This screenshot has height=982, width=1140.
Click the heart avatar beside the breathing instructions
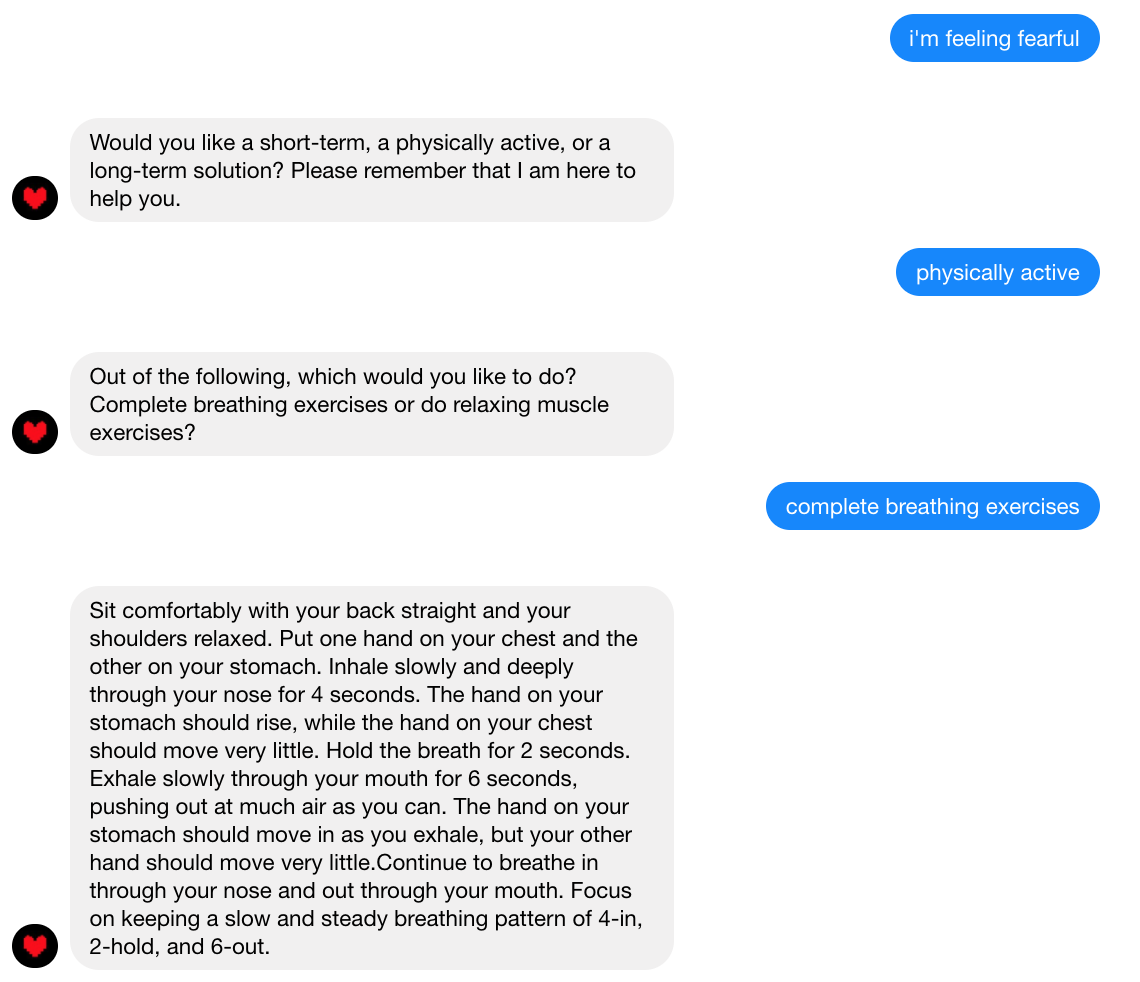click(x=35, y=945)
